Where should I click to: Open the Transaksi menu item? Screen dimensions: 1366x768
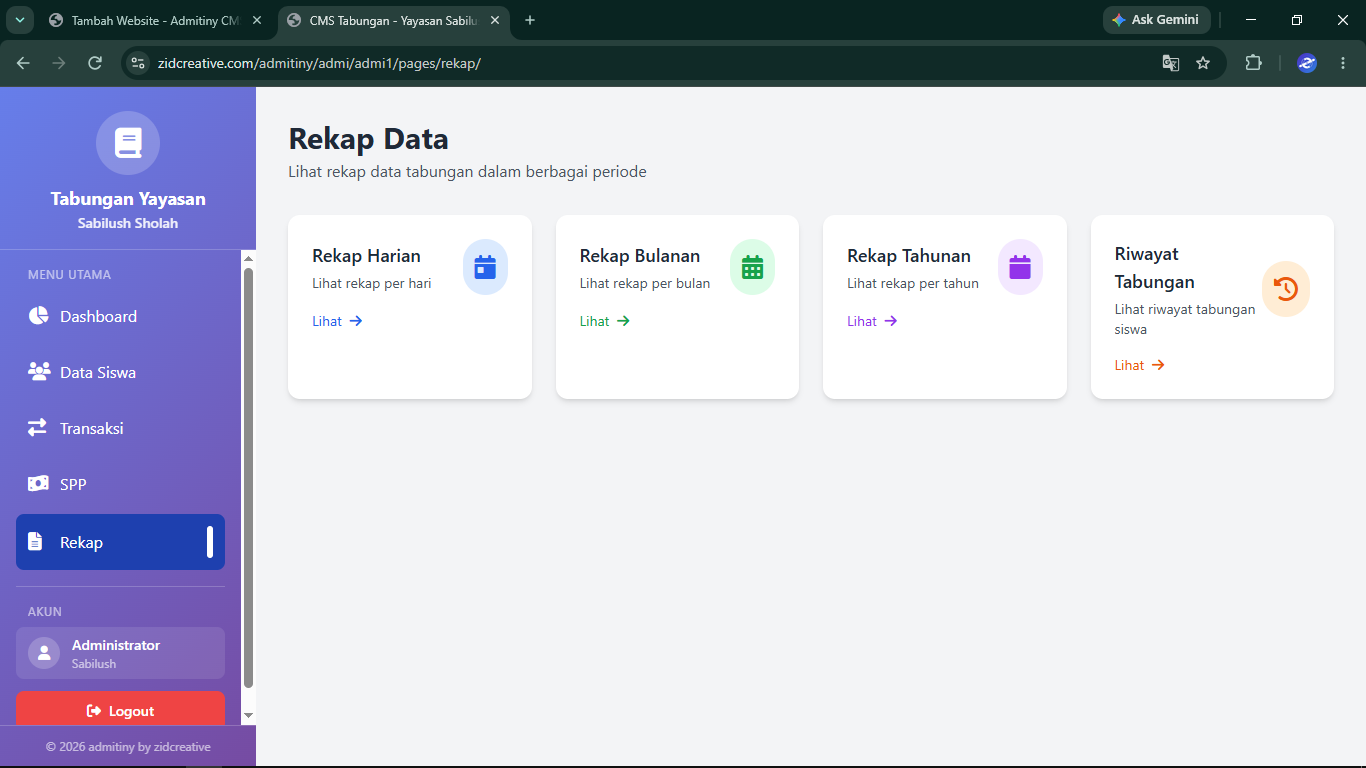coord(120,428)
